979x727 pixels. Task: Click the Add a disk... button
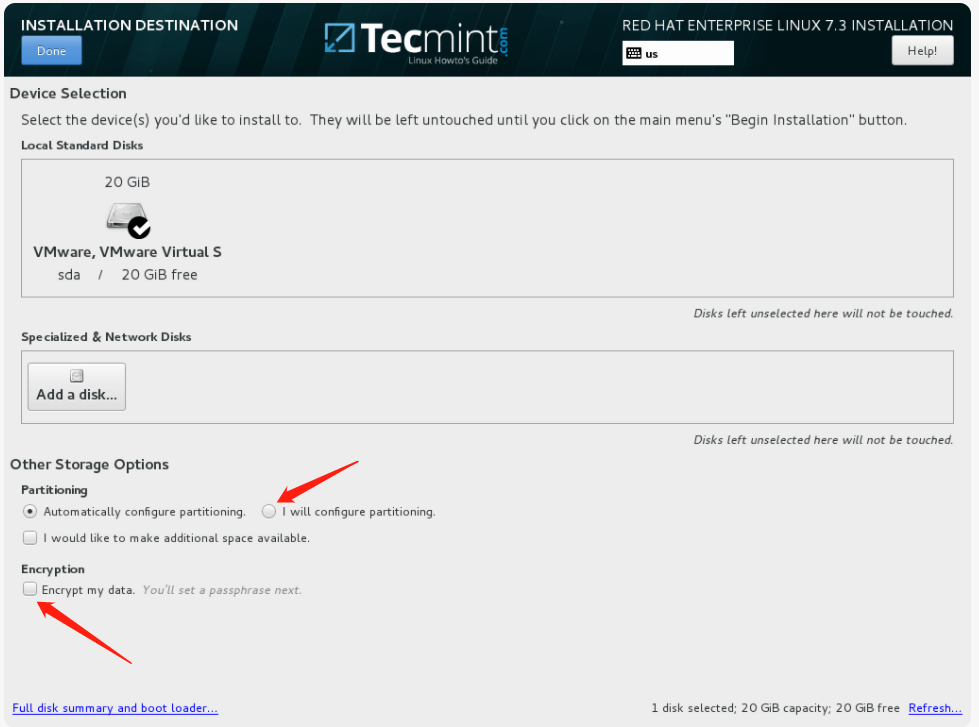[77, 387]
